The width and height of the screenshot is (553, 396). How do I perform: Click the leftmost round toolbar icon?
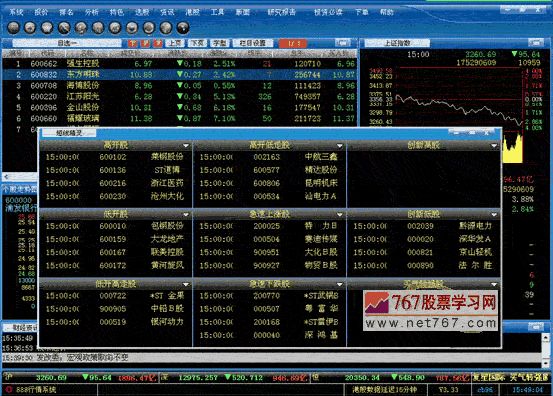(x=13, y=28)
